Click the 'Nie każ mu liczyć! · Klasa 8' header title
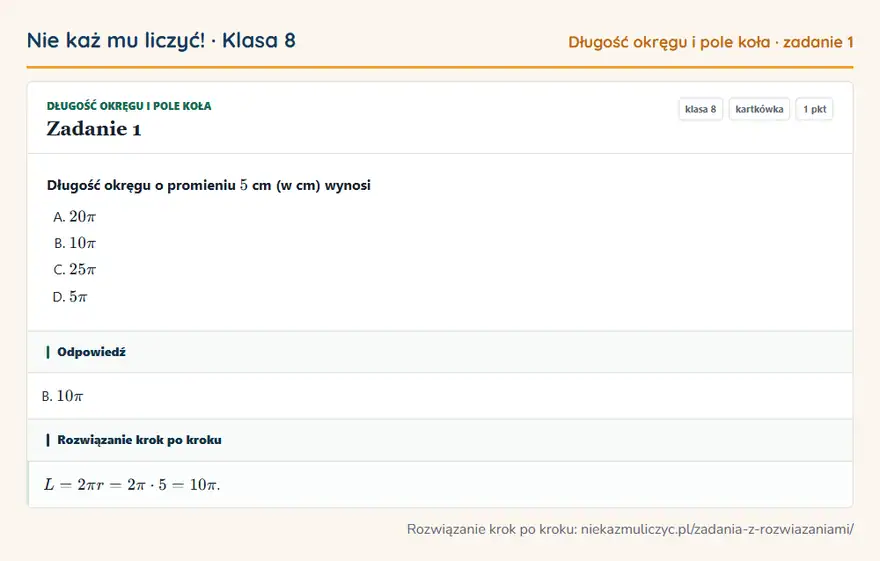Viewport: 880px width, 561px height. [x=161, y=41]
